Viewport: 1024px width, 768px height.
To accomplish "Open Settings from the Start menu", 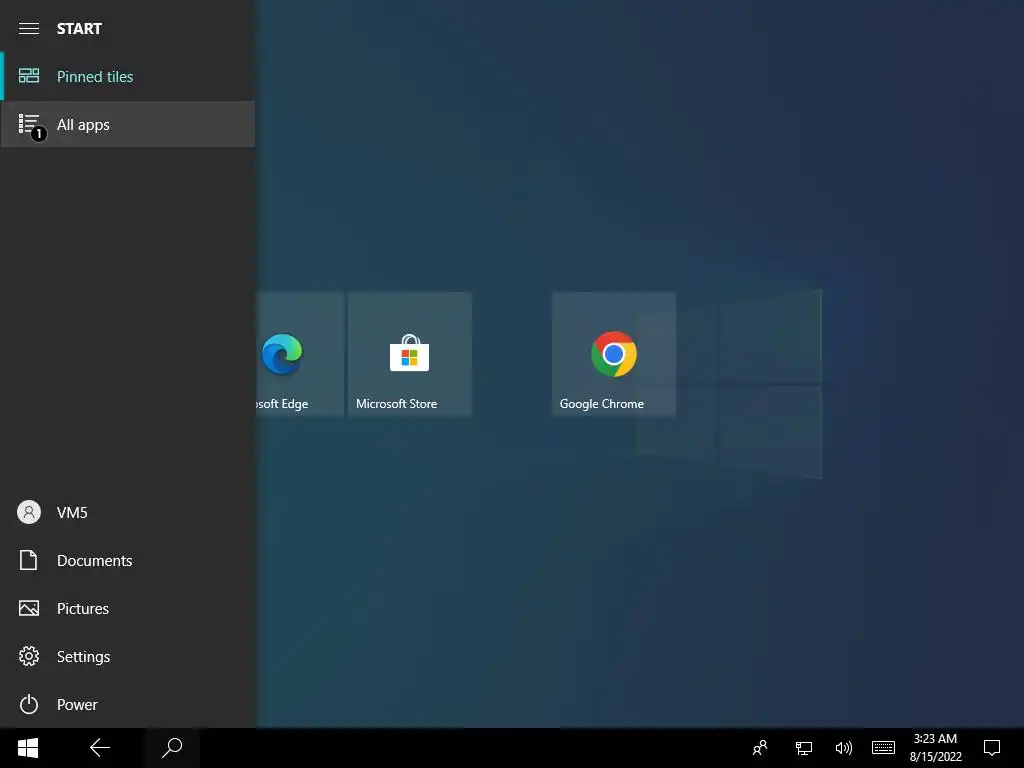I will [x=128, y=656].
